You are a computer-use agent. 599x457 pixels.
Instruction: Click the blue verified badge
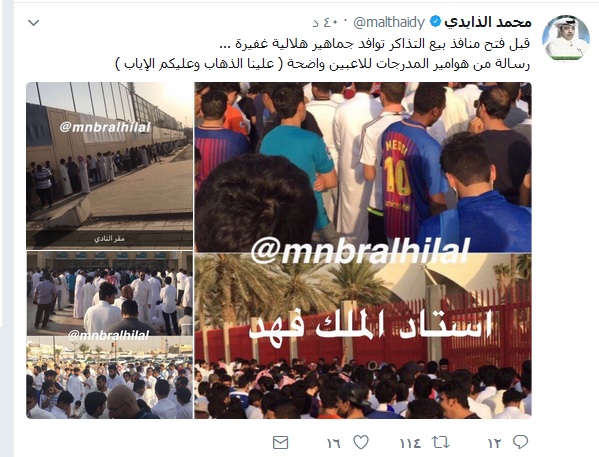click(435, 22)
